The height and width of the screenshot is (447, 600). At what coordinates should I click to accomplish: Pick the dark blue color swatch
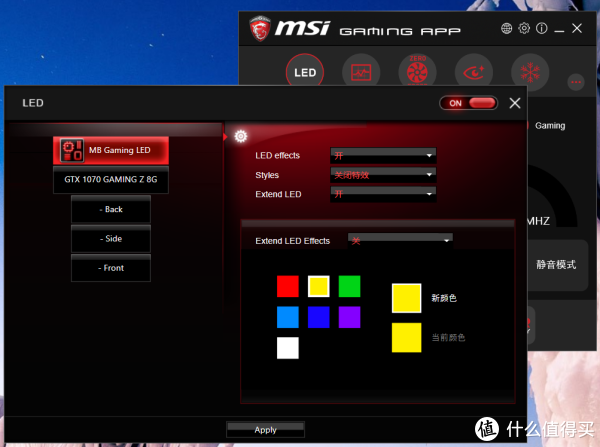click(319, 317)
